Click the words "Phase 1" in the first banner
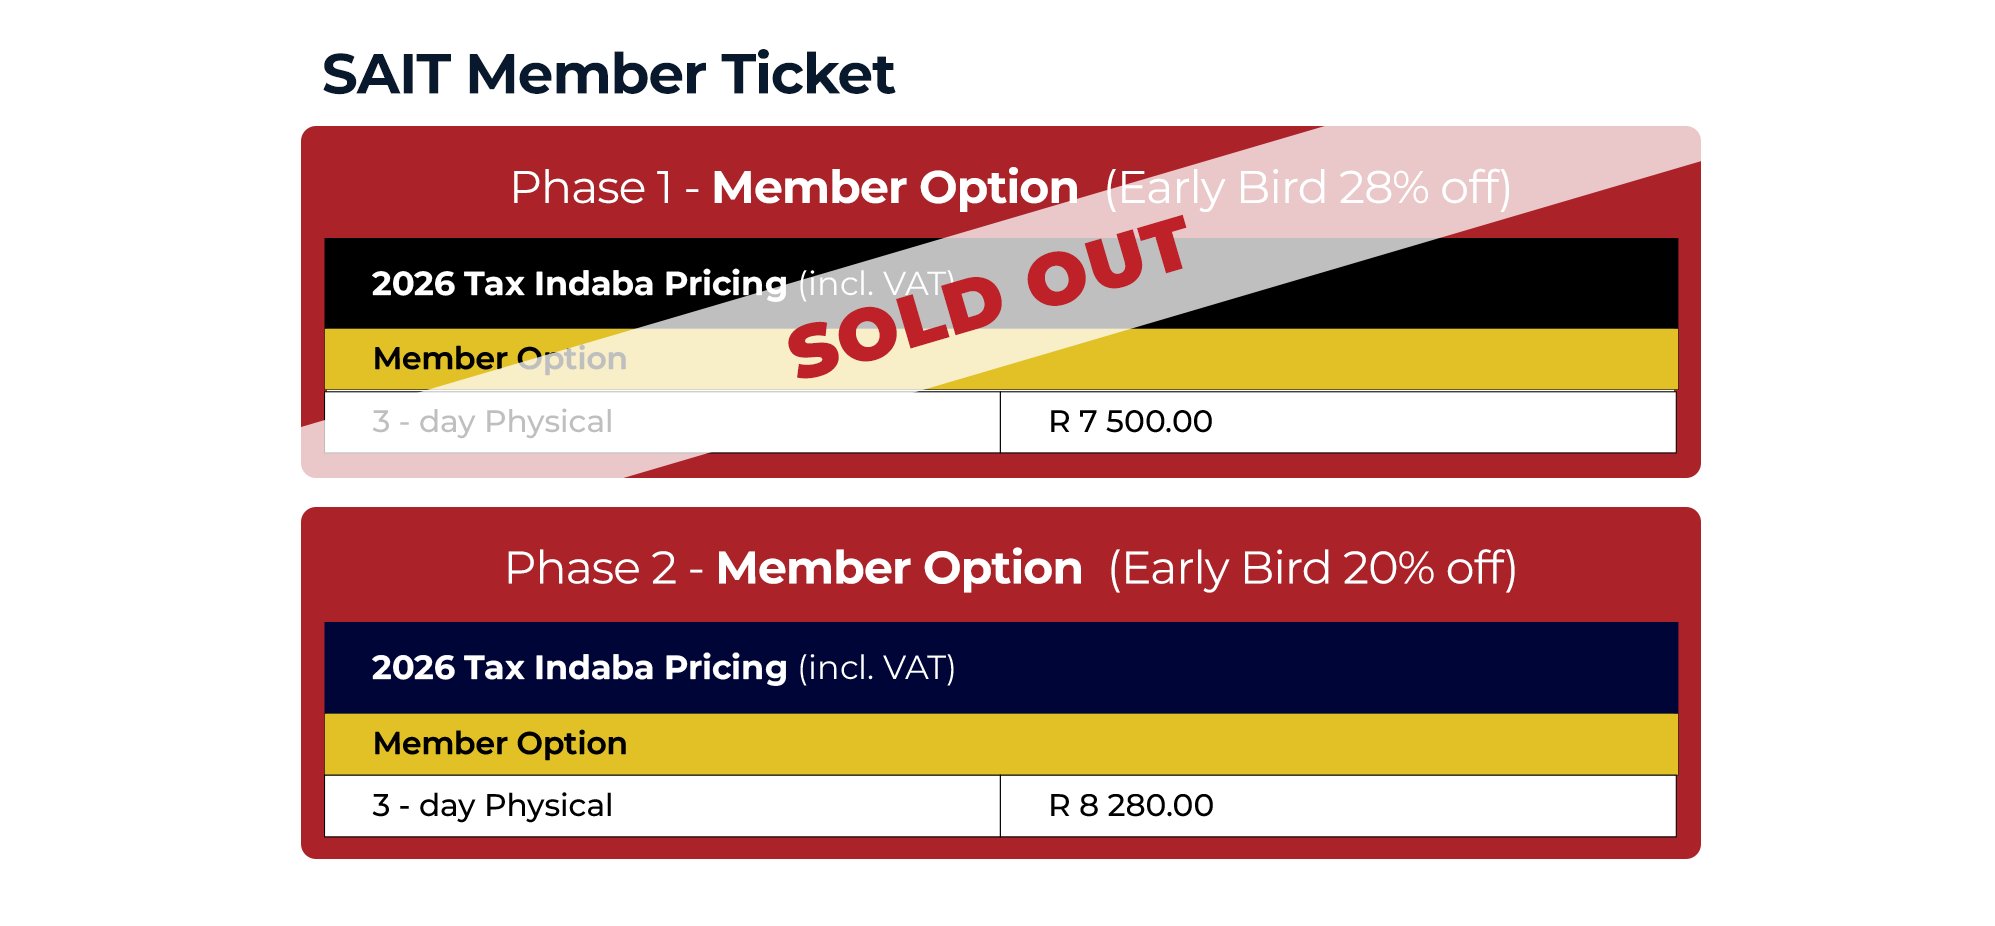This screenshot has width=1995, height=926. tap(591, 188)
